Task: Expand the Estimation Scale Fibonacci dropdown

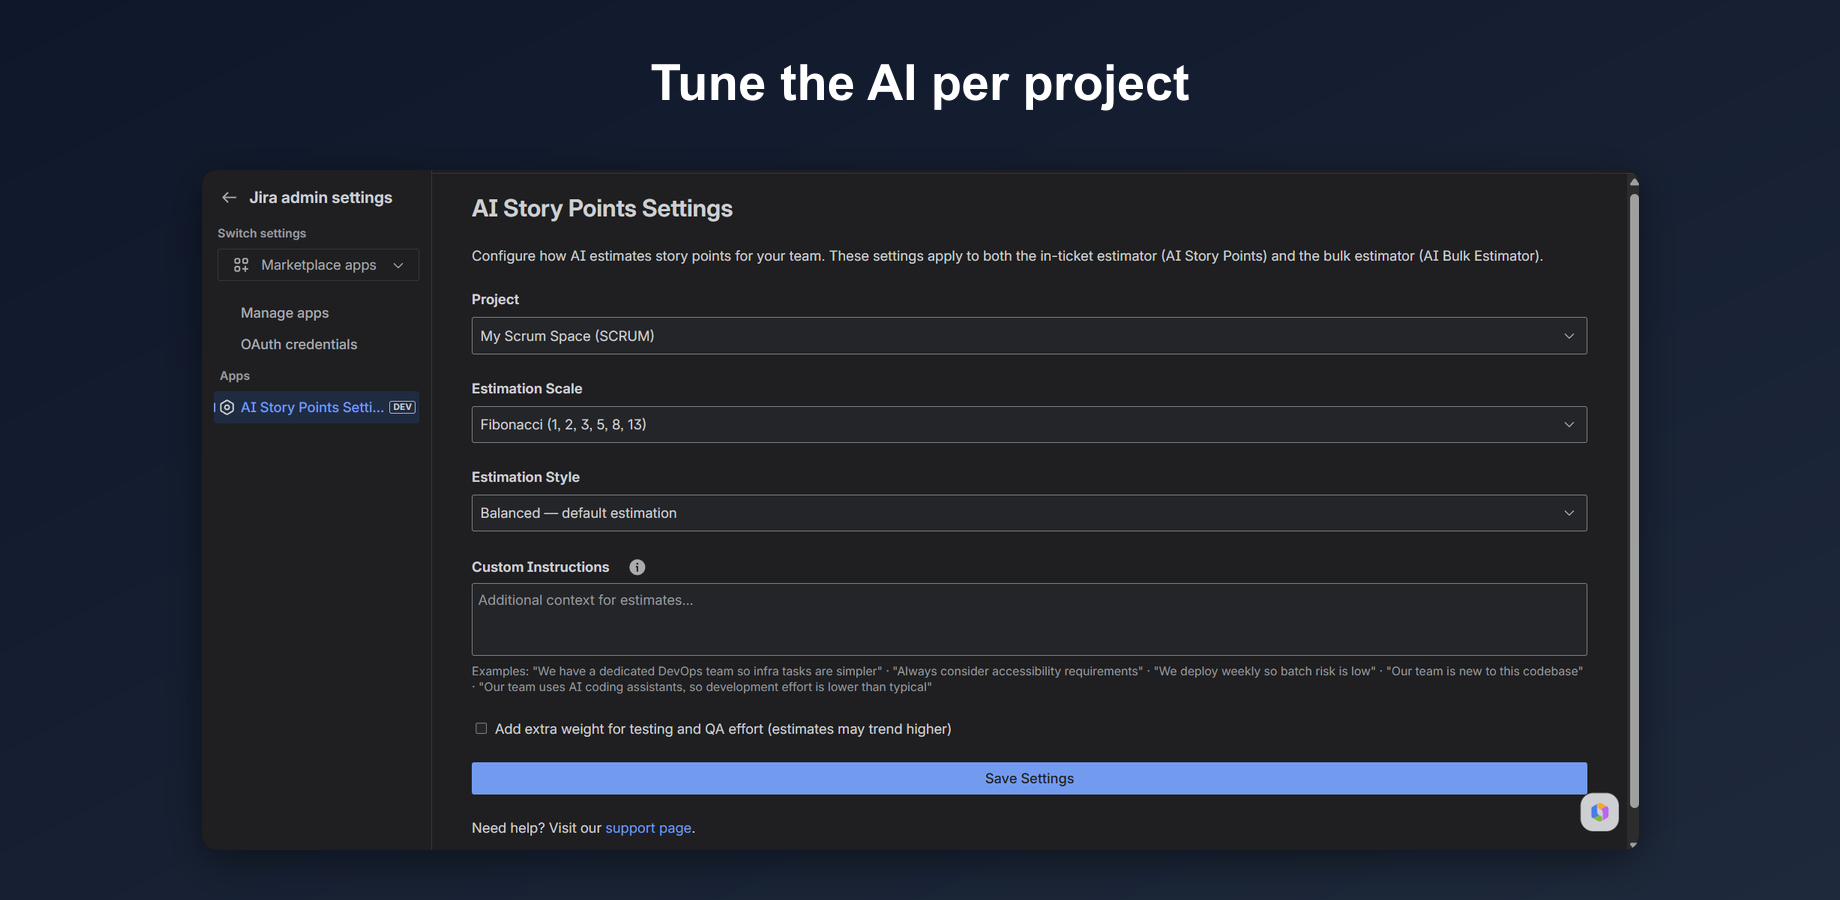Action: click(1029, 425)
